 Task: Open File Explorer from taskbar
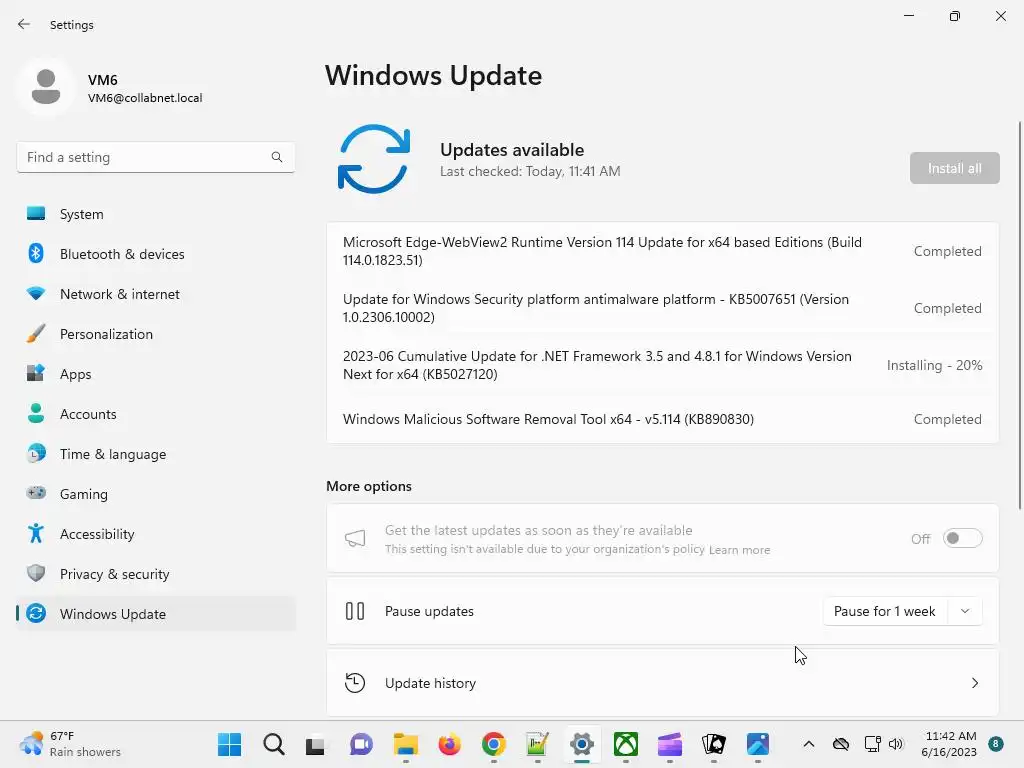click(x=406, y=744)
